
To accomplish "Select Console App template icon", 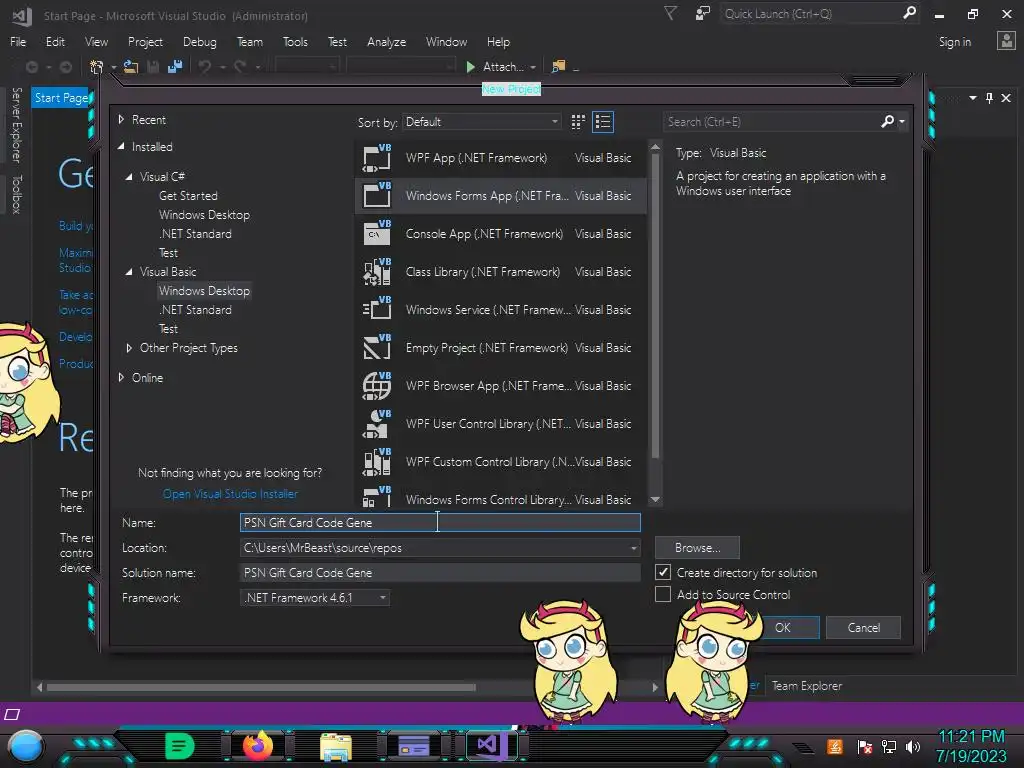I will point(377,234).
